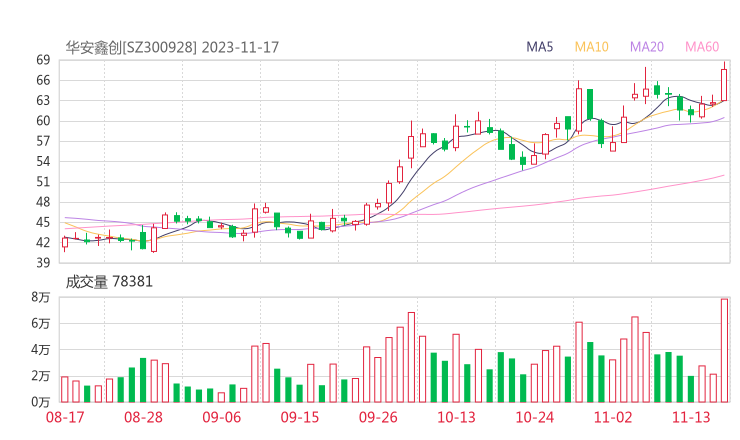Click the 09-26 date axis label
The height and width of the screenshot is (440, 740).
click(x=378, y=417)
